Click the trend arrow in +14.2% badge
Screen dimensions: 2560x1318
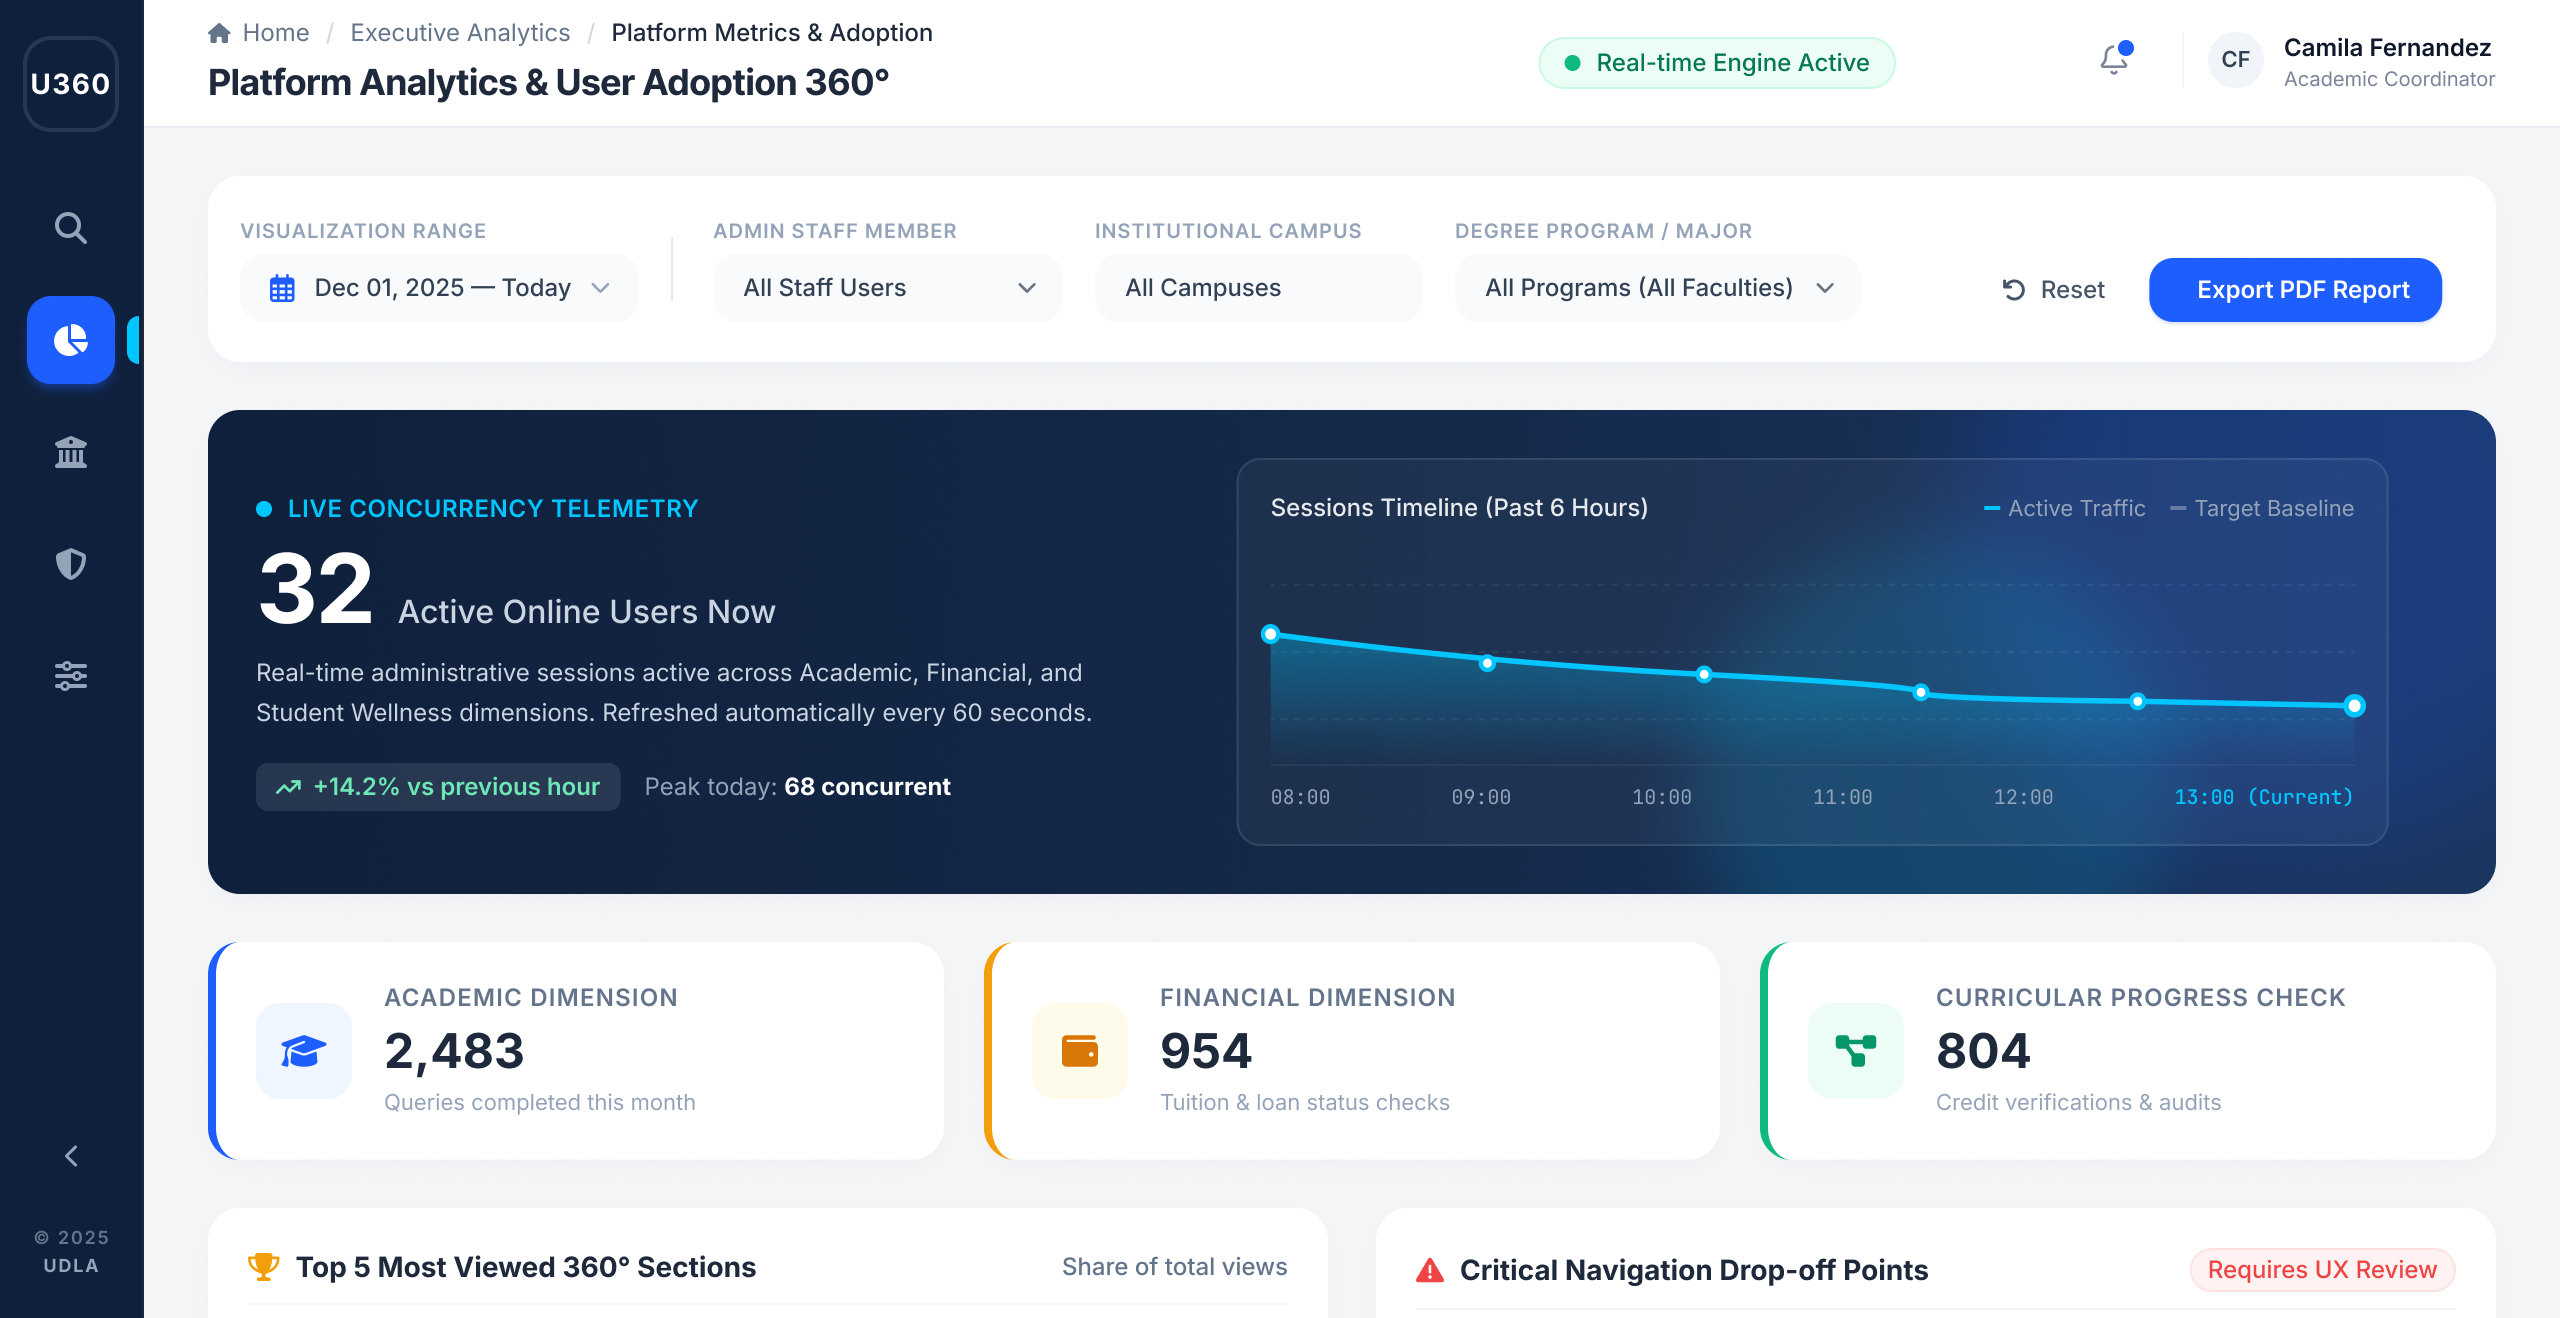point(289,787)
